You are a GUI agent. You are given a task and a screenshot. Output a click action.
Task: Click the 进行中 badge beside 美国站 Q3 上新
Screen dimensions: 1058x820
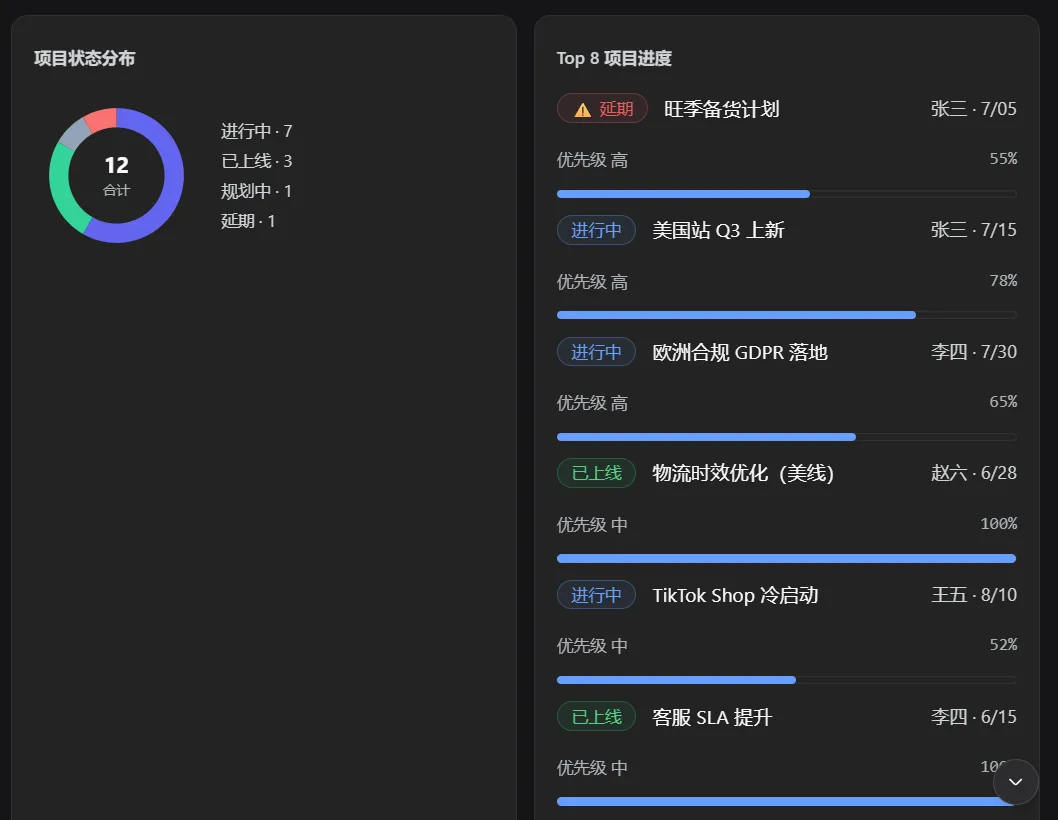(596, 230)
